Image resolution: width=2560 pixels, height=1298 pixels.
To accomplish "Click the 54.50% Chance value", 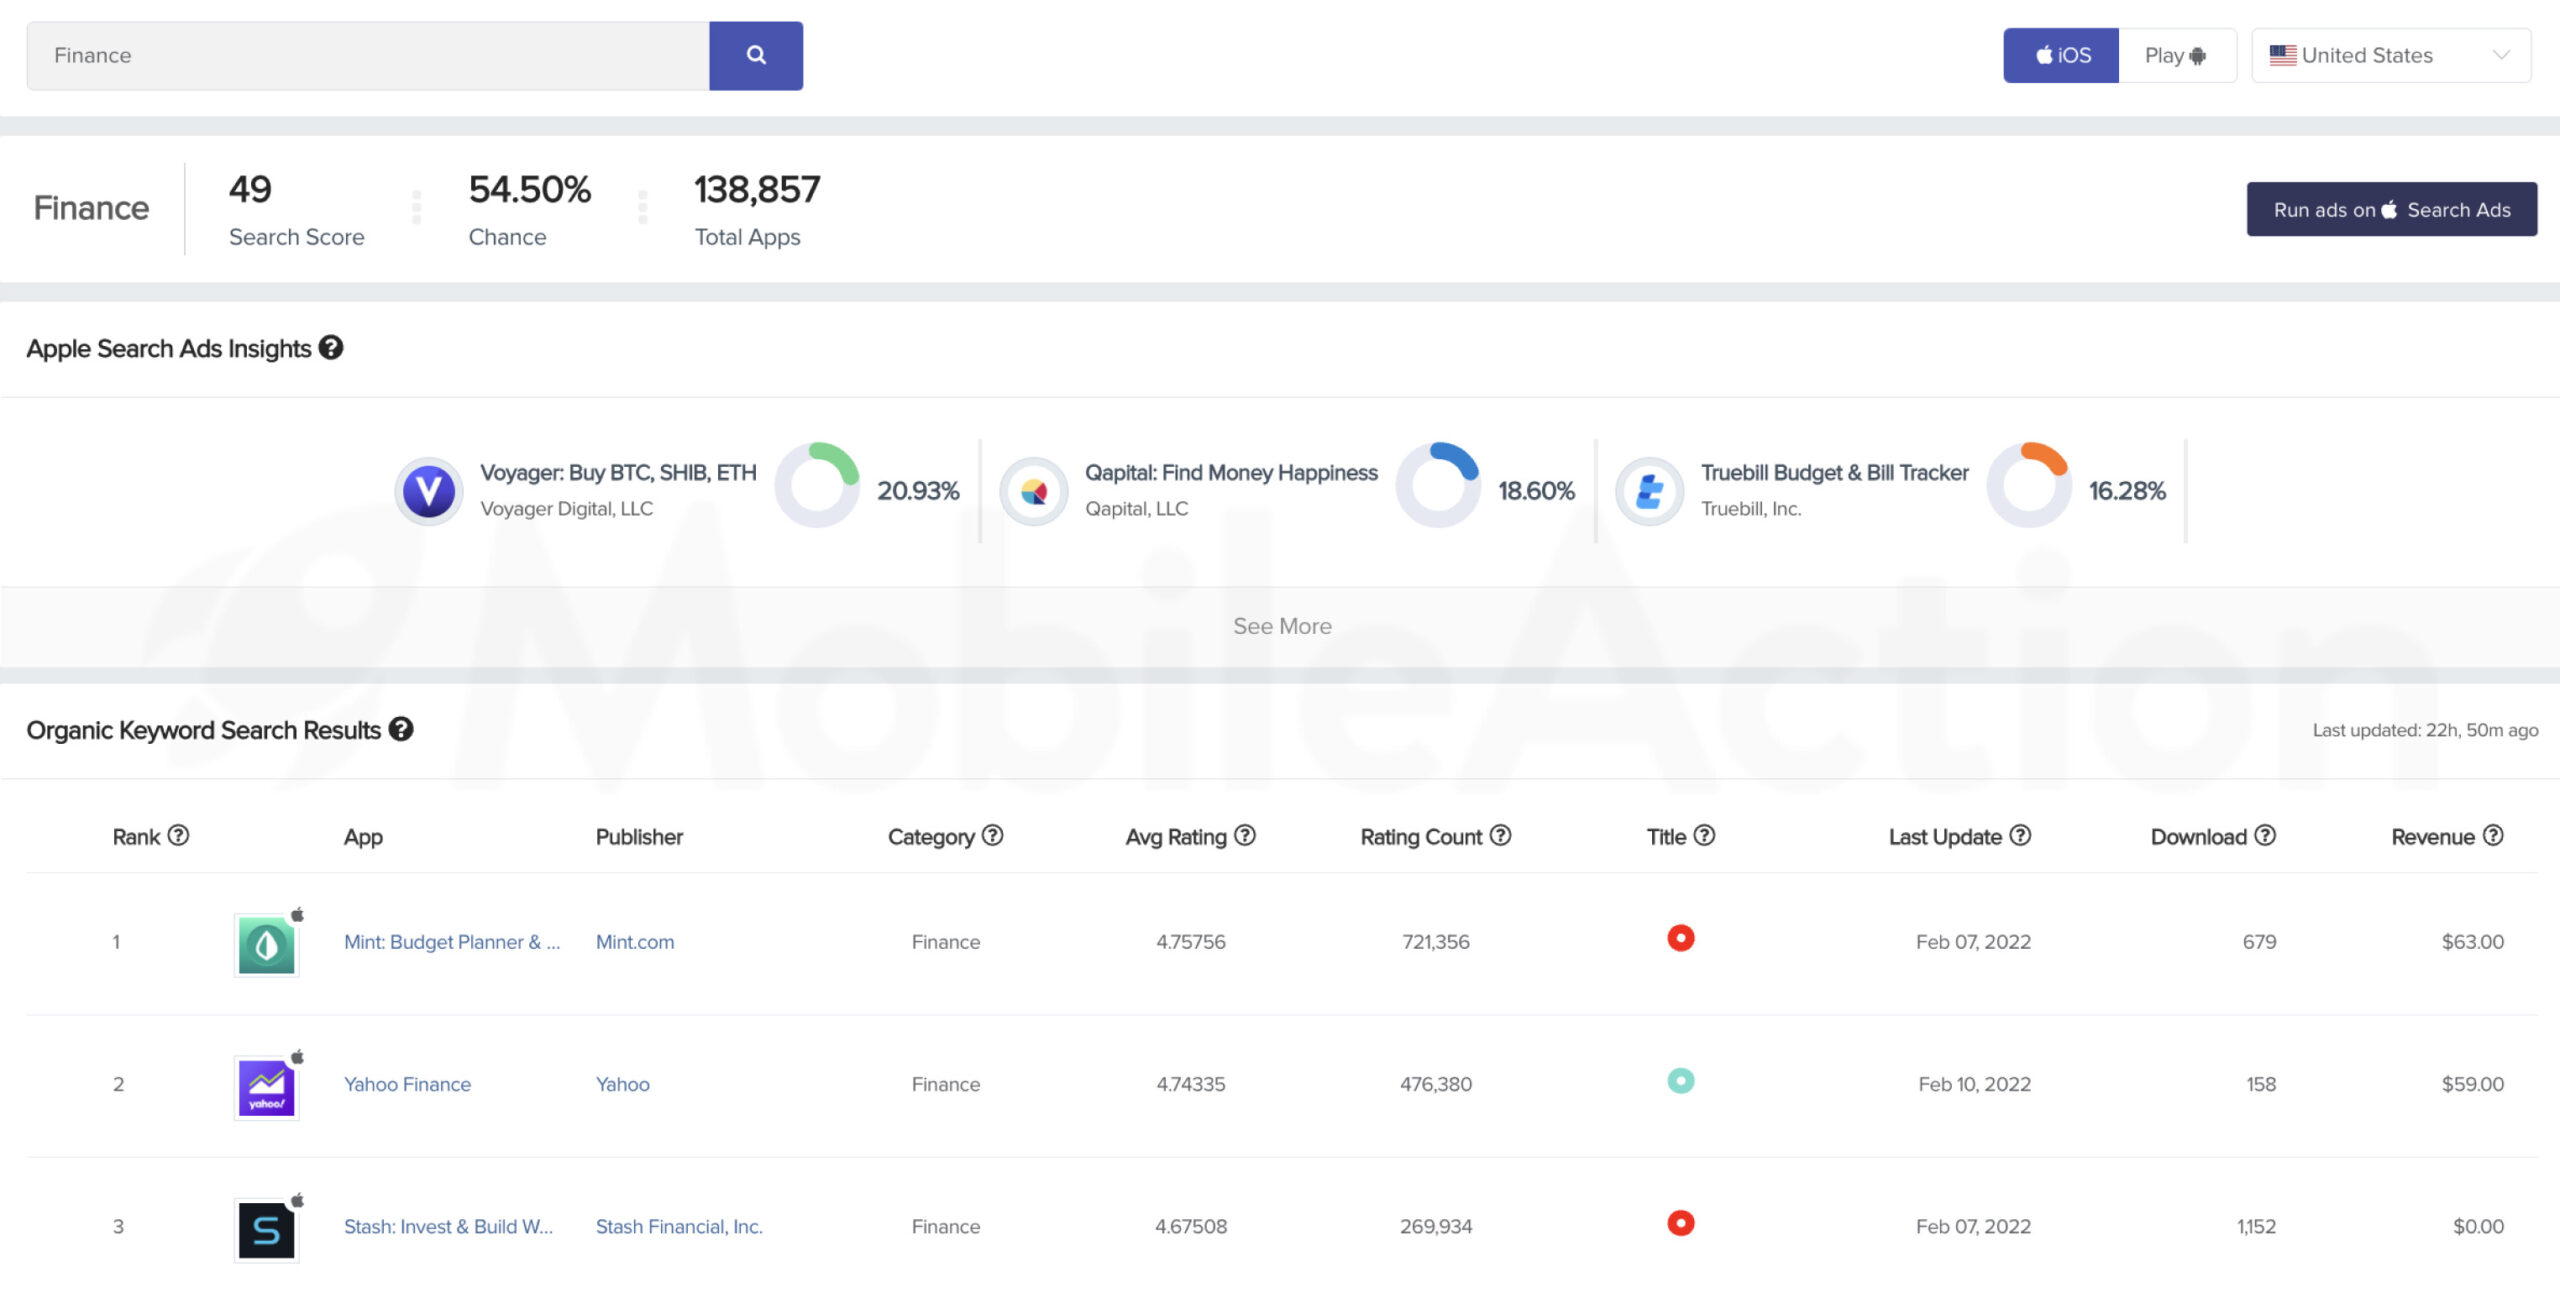I will [530, 189].
